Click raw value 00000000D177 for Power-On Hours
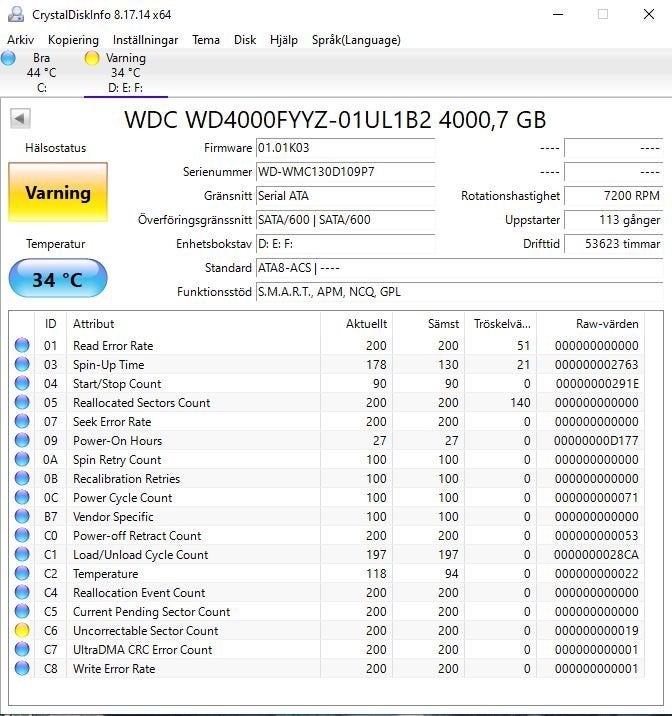 (596, 441)
